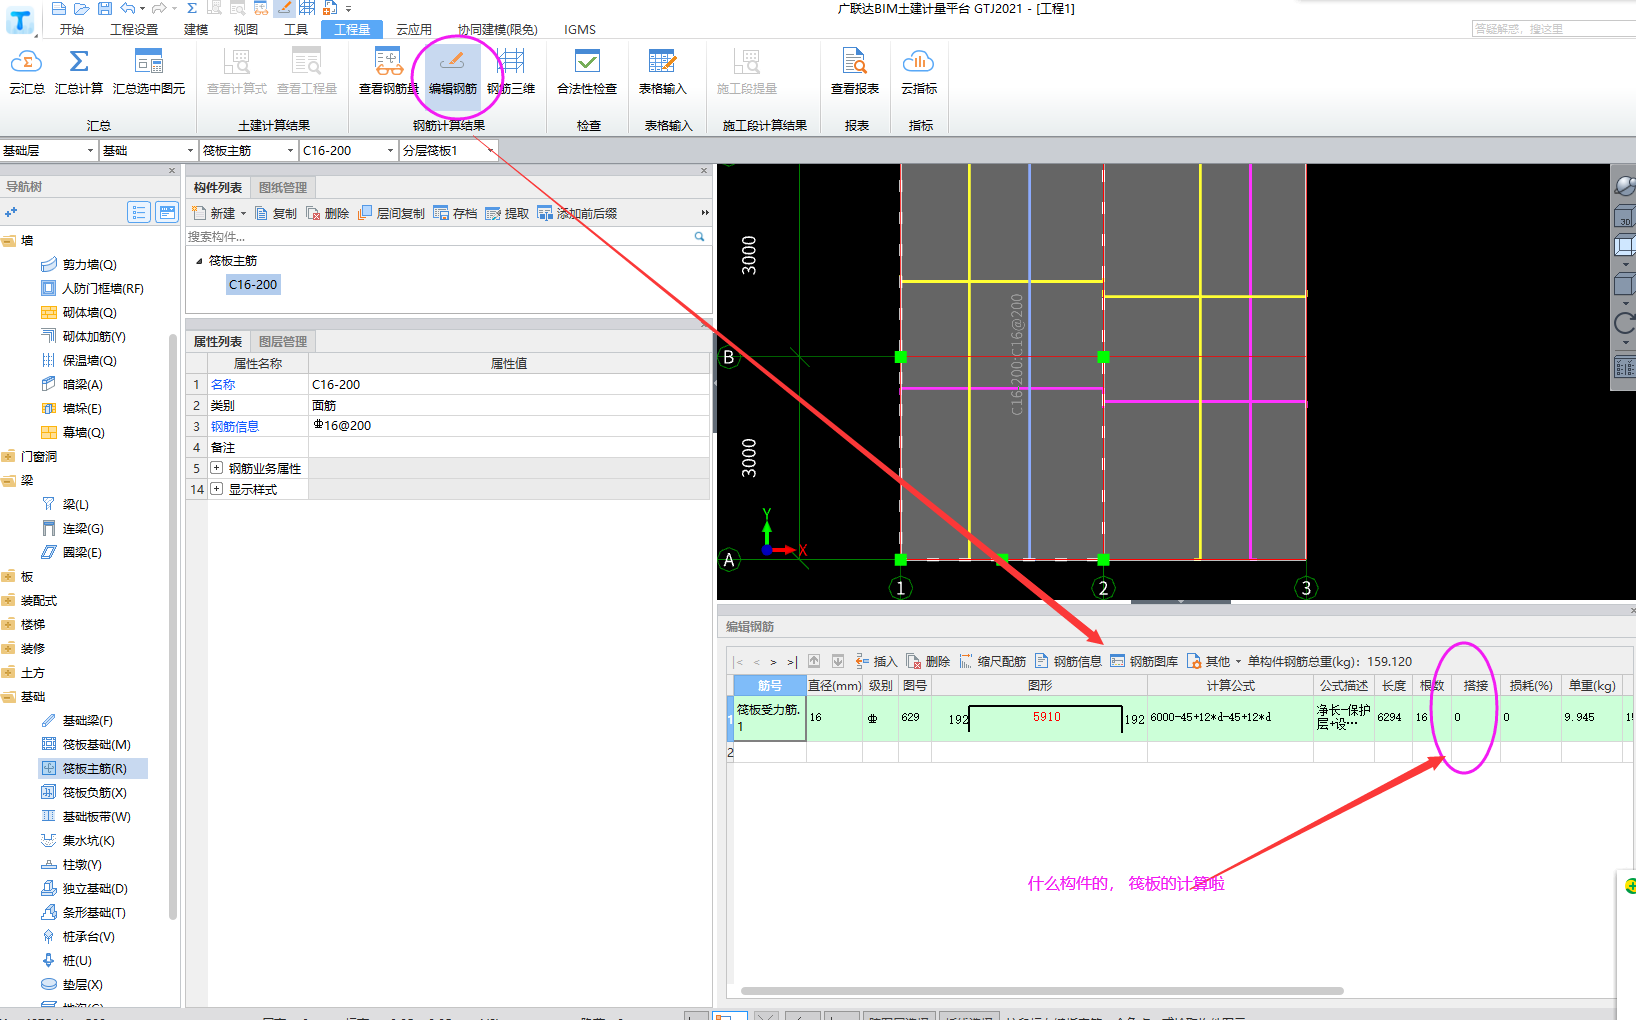This screenshot has height=1020, width=1636.
Task: Click the save icon in quick access toolbar
Action: tap(104, 8)
